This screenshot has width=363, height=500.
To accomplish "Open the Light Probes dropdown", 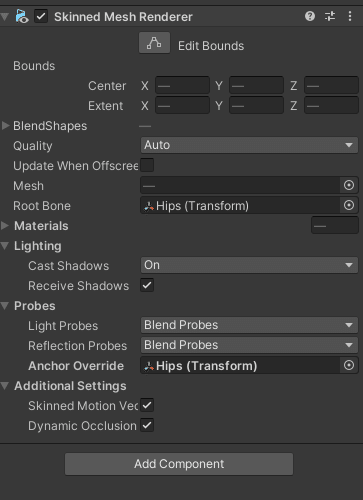I will click(x=249, y=325).
